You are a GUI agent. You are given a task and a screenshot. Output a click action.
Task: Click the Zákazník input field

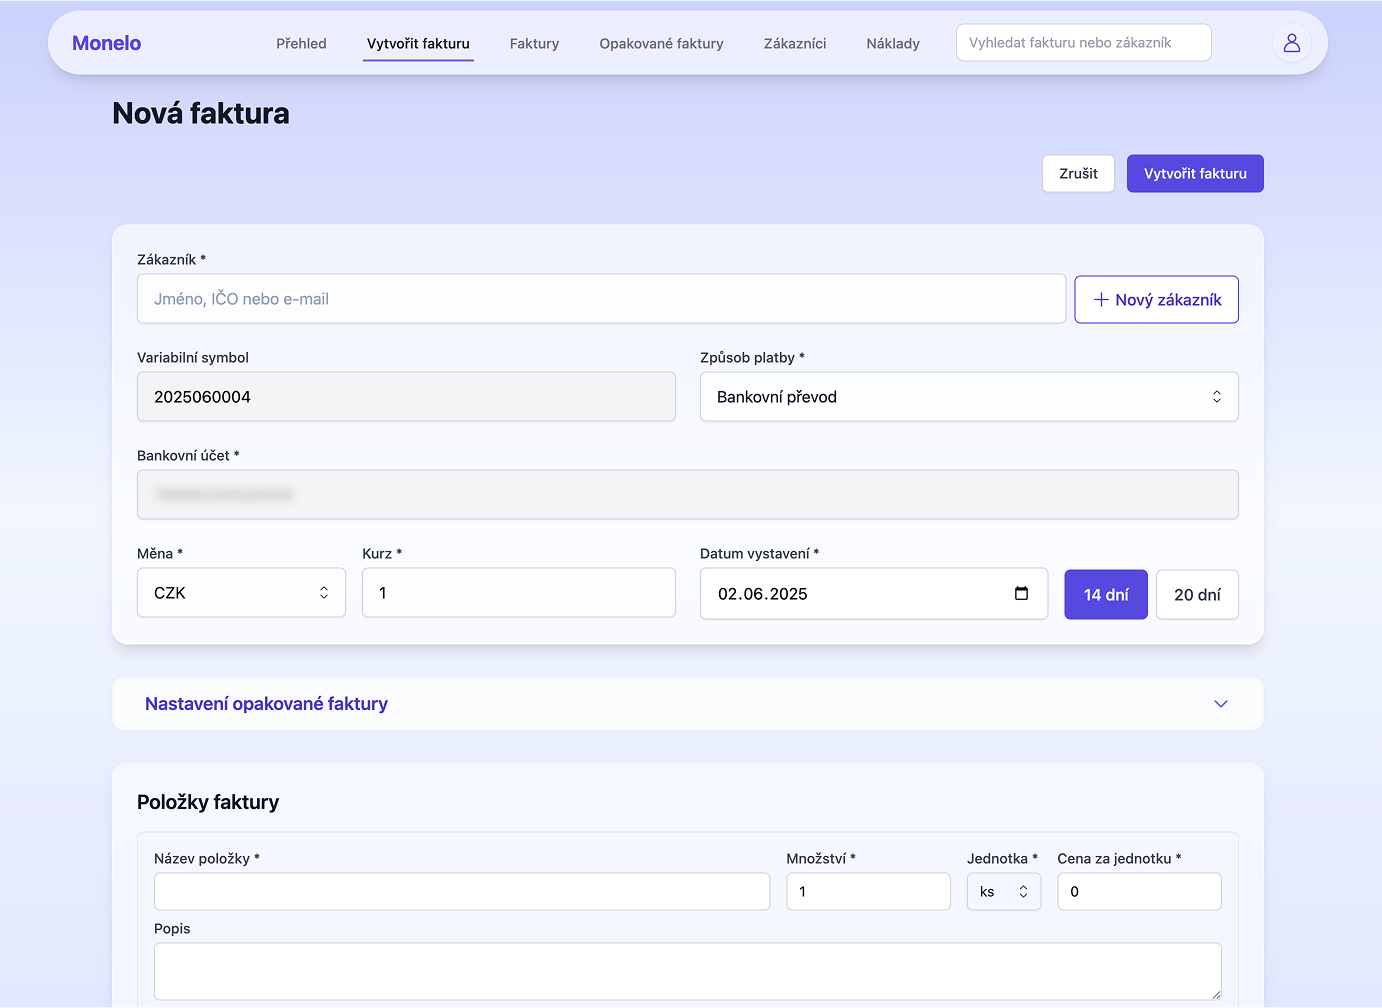(x=601, y=299)
